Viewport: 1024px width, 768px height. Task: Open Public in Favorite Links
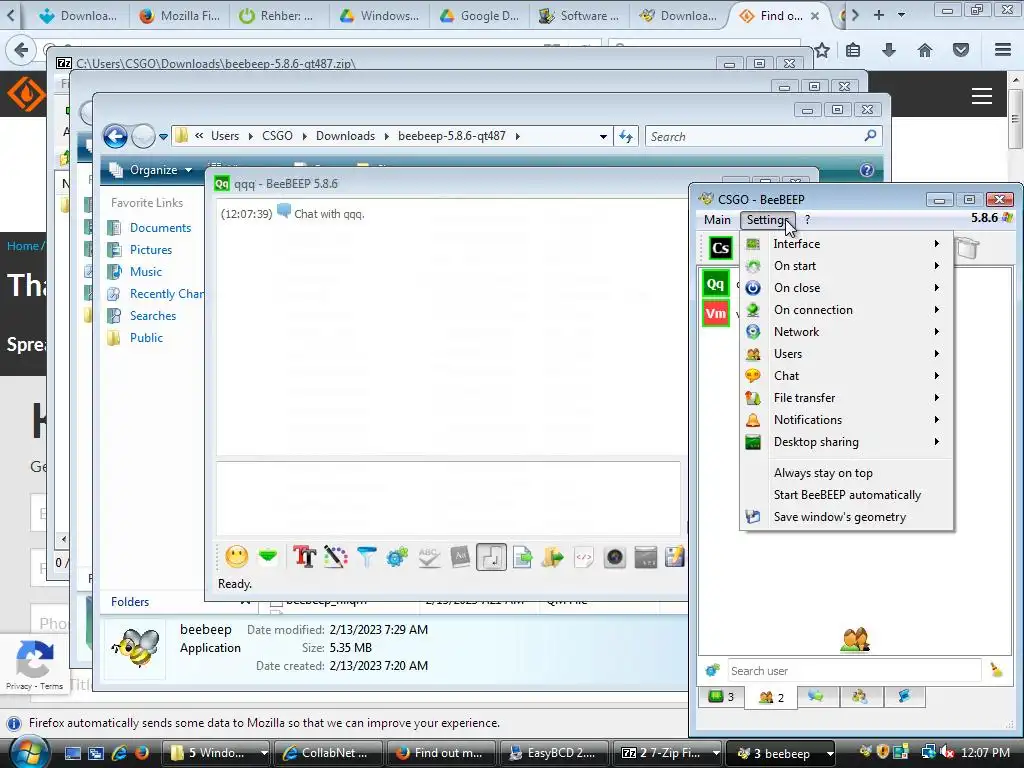pyautogui.click(x=146, y=338)
